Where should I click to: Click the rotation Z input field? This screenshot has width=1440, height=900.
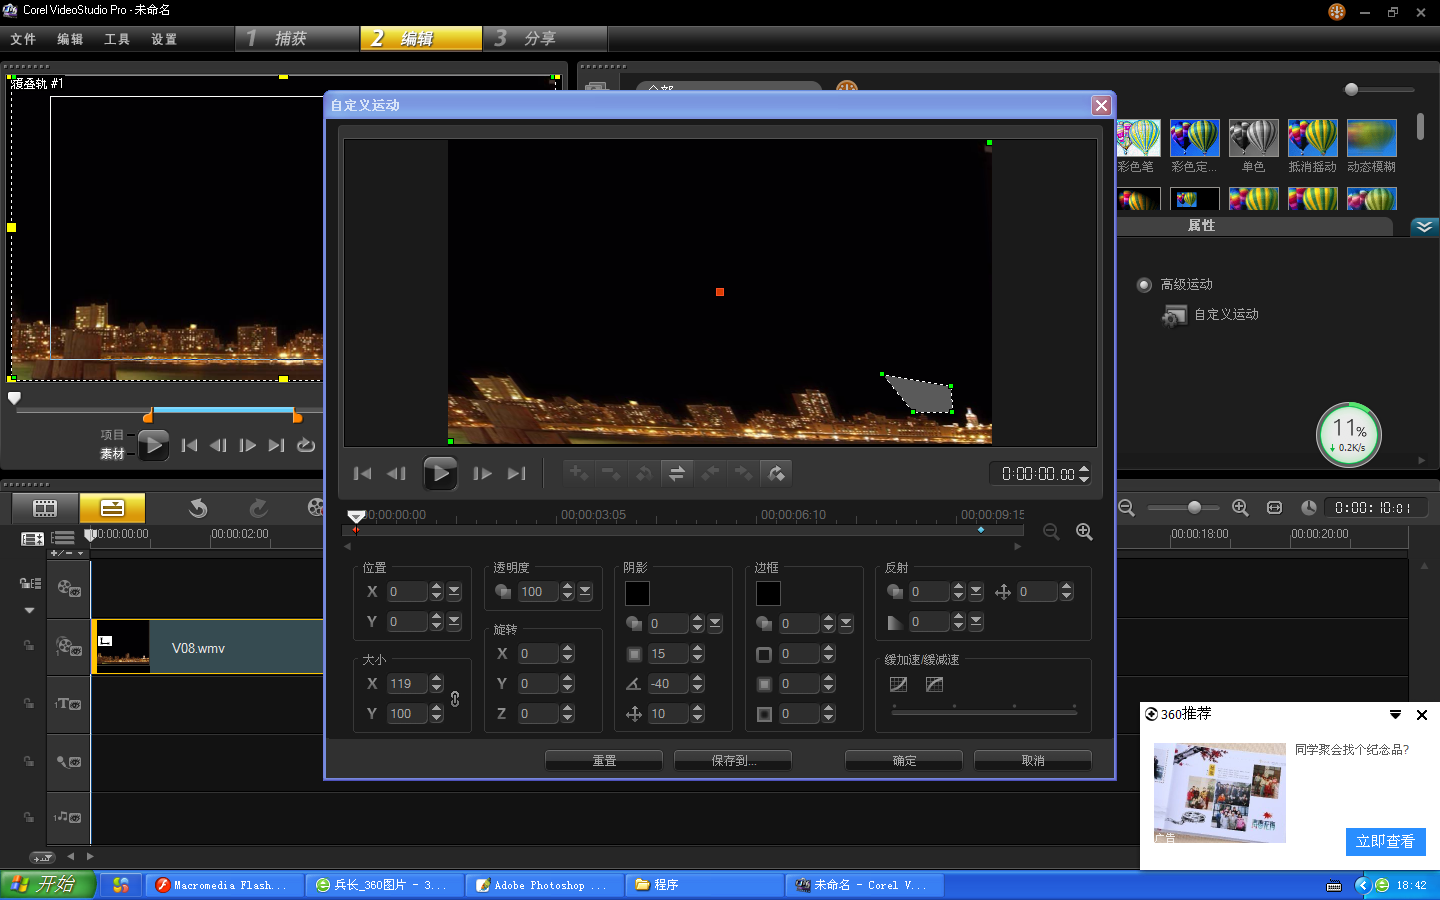pyautogui.click(x=538, y=714)
